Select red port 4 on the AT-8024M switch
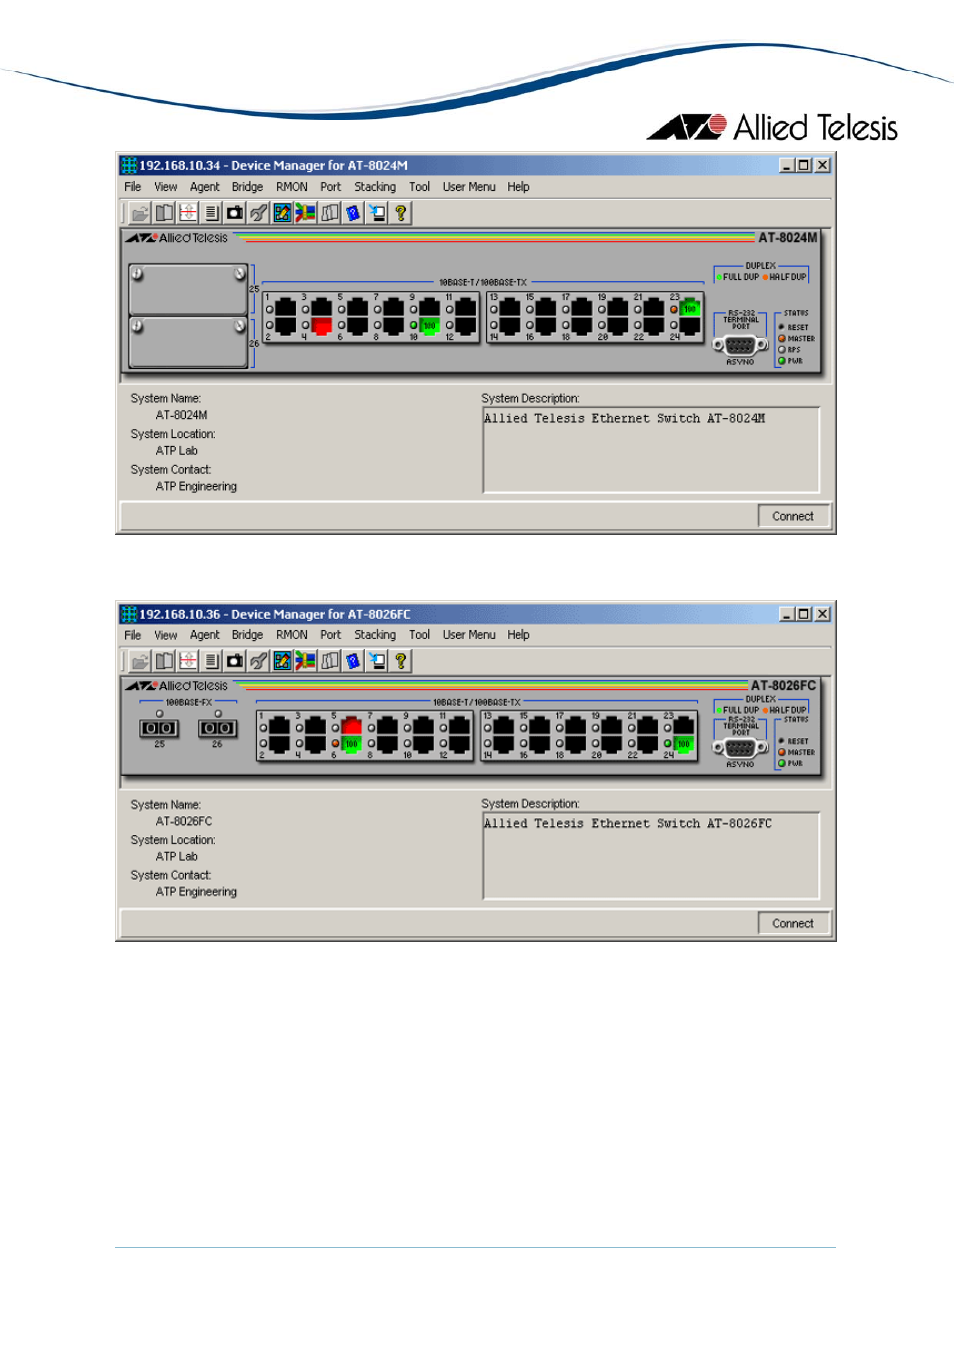This screenshot has width=954, height=1350. pos(321,325)
